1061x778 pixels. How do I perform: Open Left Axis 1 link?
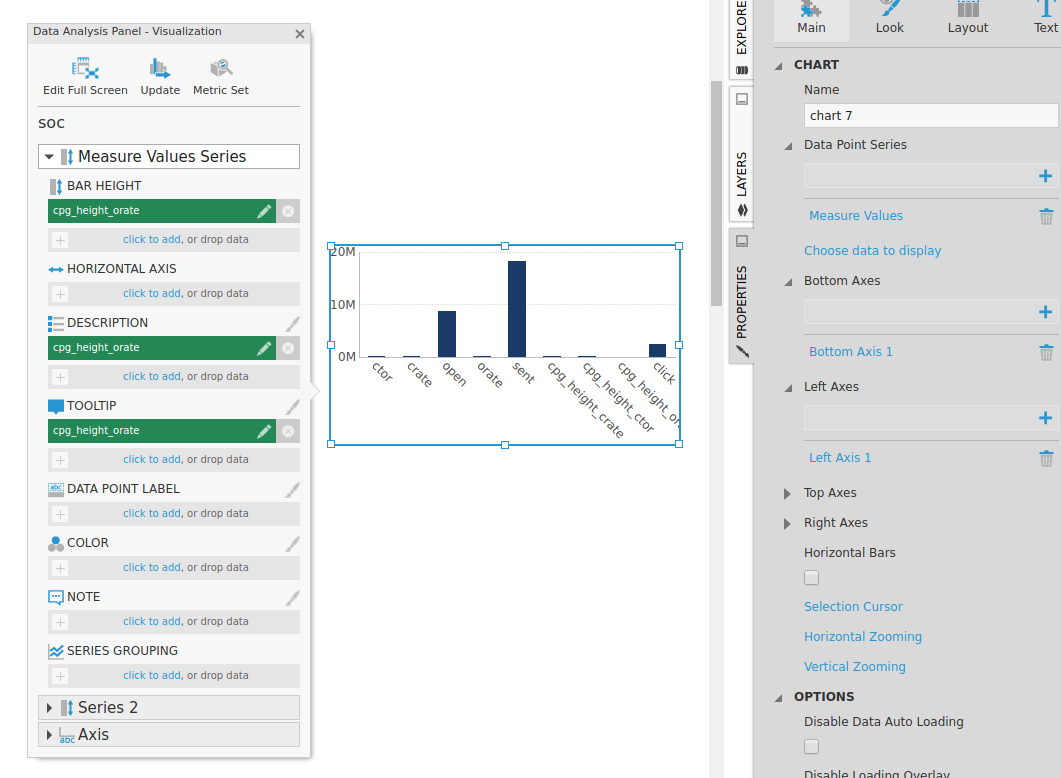(840, 458)
